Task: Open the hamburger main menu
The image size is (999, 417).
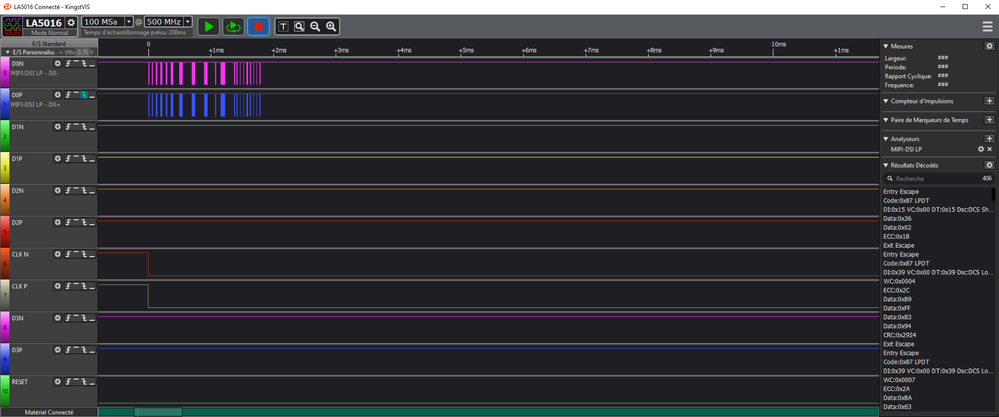Action: 987,26
